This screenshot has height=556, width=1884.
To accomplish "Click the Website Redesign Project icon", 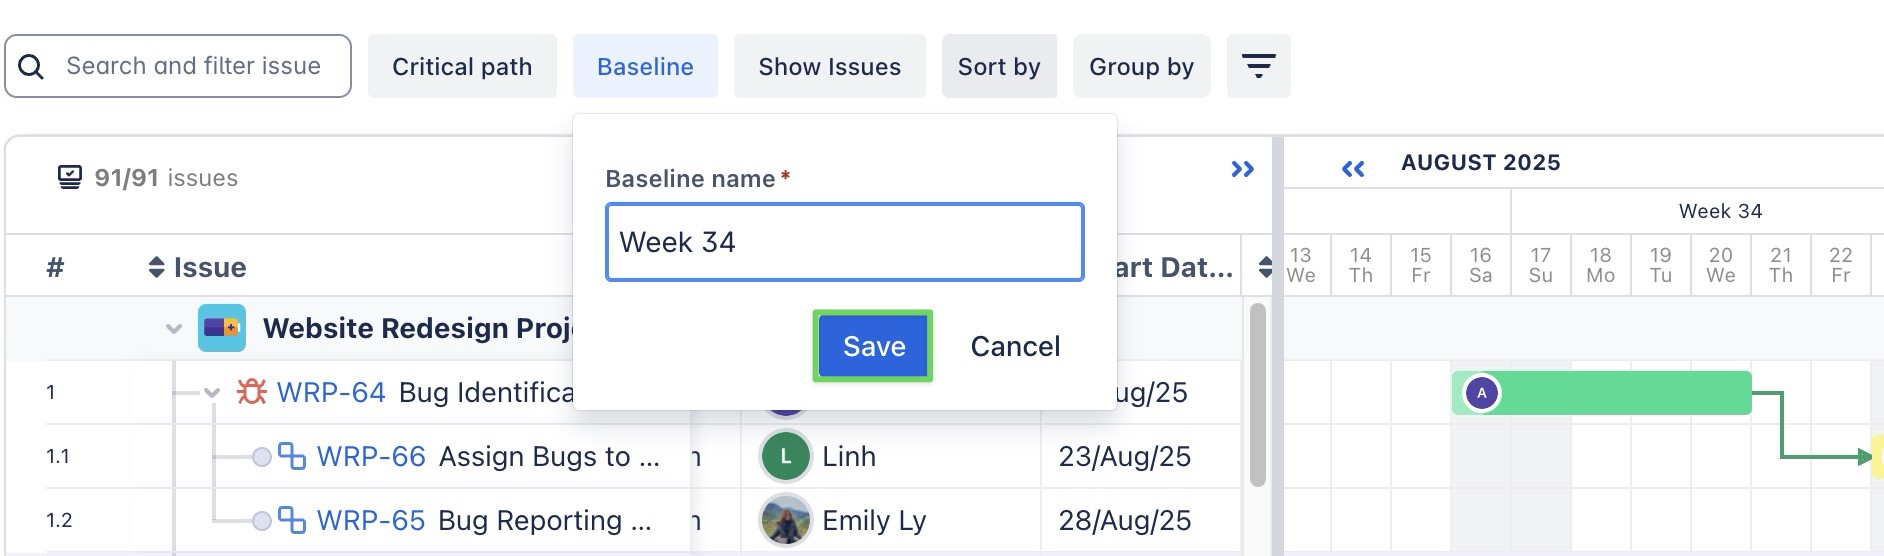I will [x=222, y=328].
